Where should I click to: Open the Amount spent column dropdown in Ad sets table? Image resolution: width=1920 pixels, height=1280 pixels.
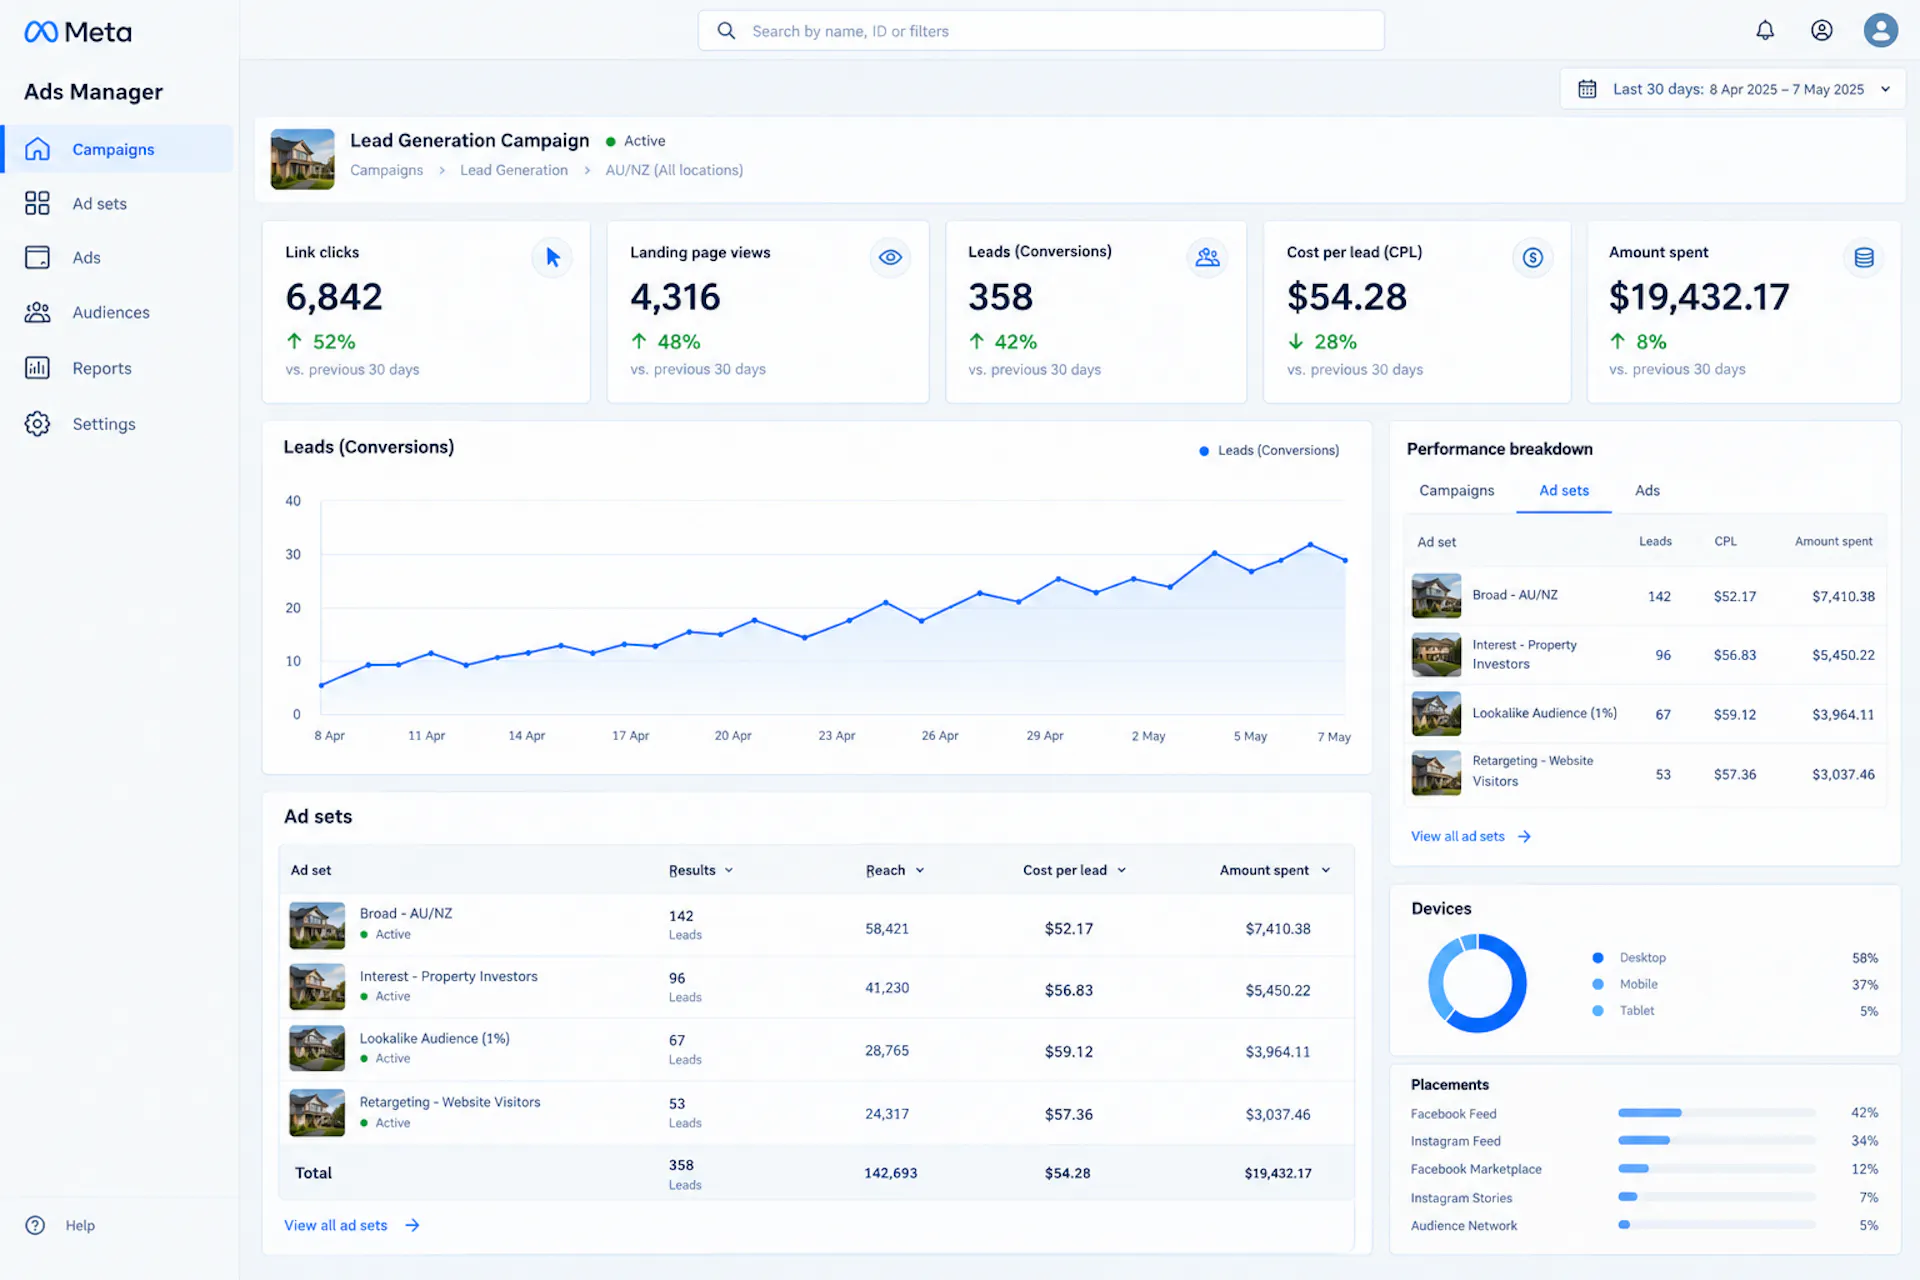point(1326,870)
